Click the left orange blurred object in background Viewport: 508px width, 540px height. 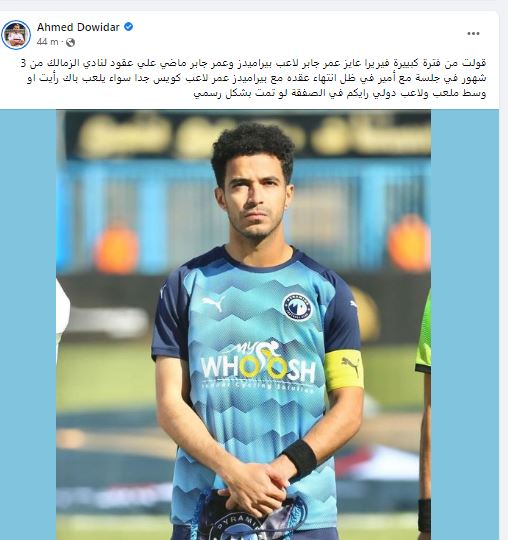(x=116, y=249)
